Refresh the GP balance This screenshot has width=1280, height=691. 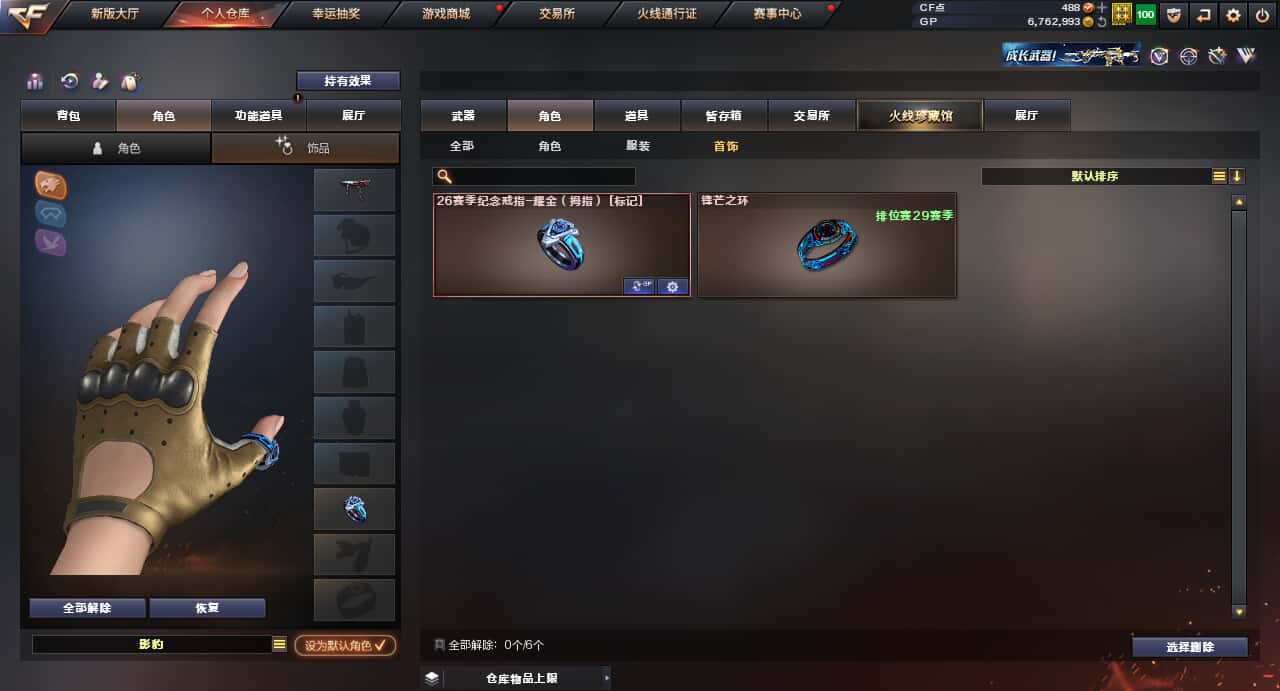1102,21
